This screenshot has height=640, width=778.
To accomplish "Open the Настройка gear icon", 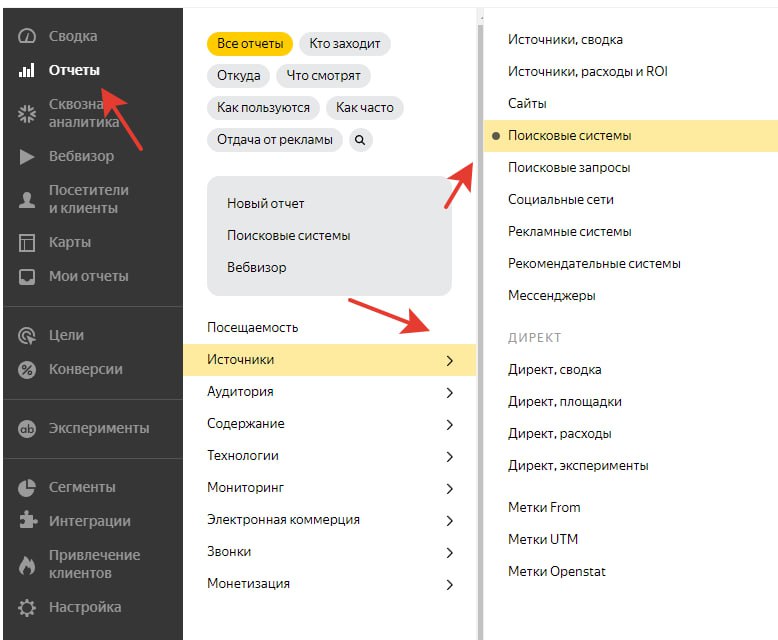I will pyautogui.click(x=27, y=607).
